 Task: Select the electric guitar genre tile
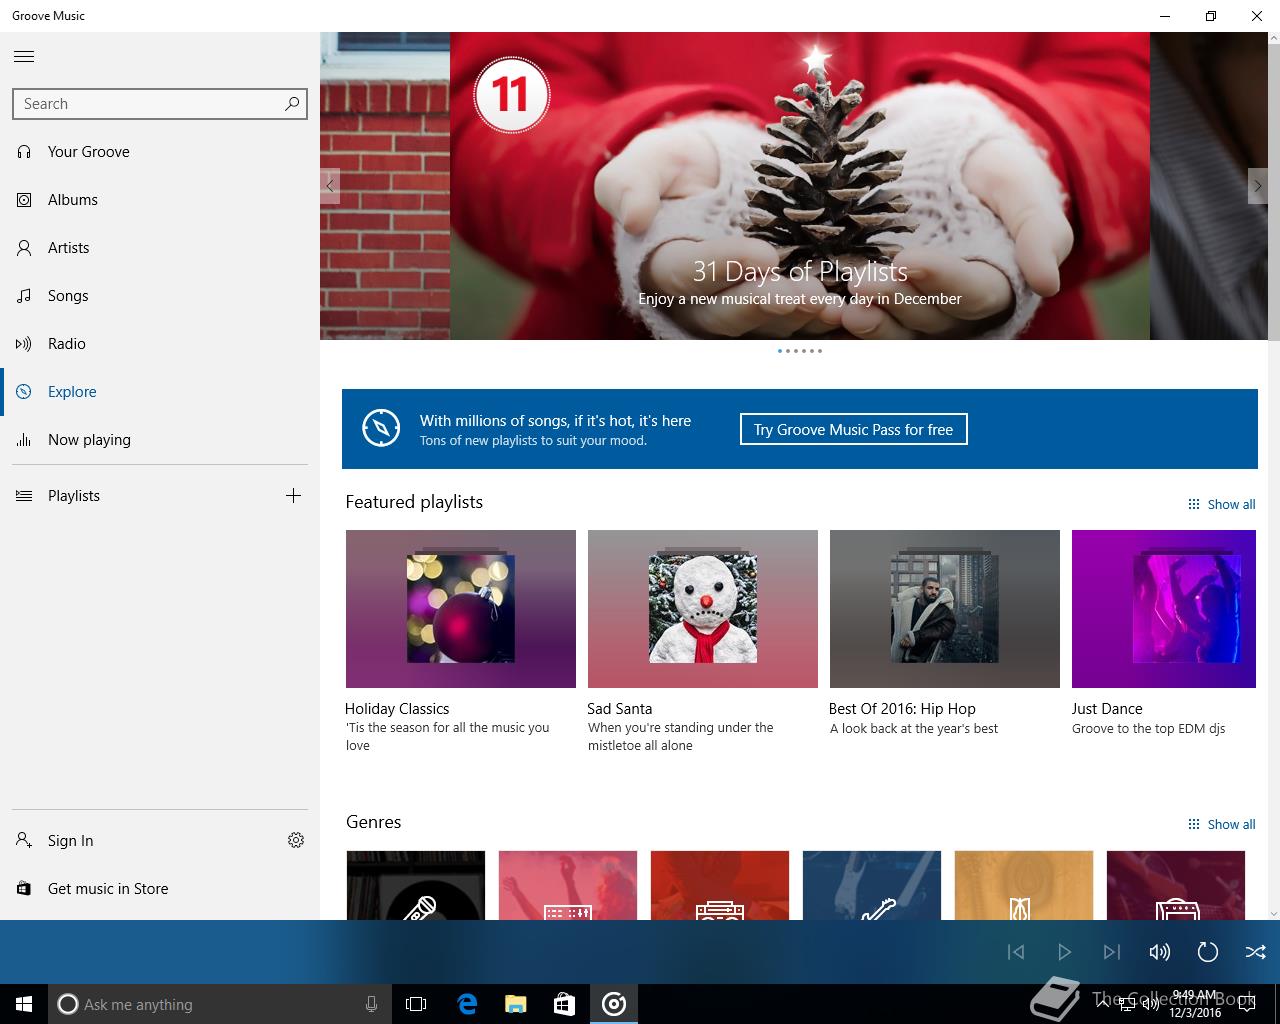(872, 885)
